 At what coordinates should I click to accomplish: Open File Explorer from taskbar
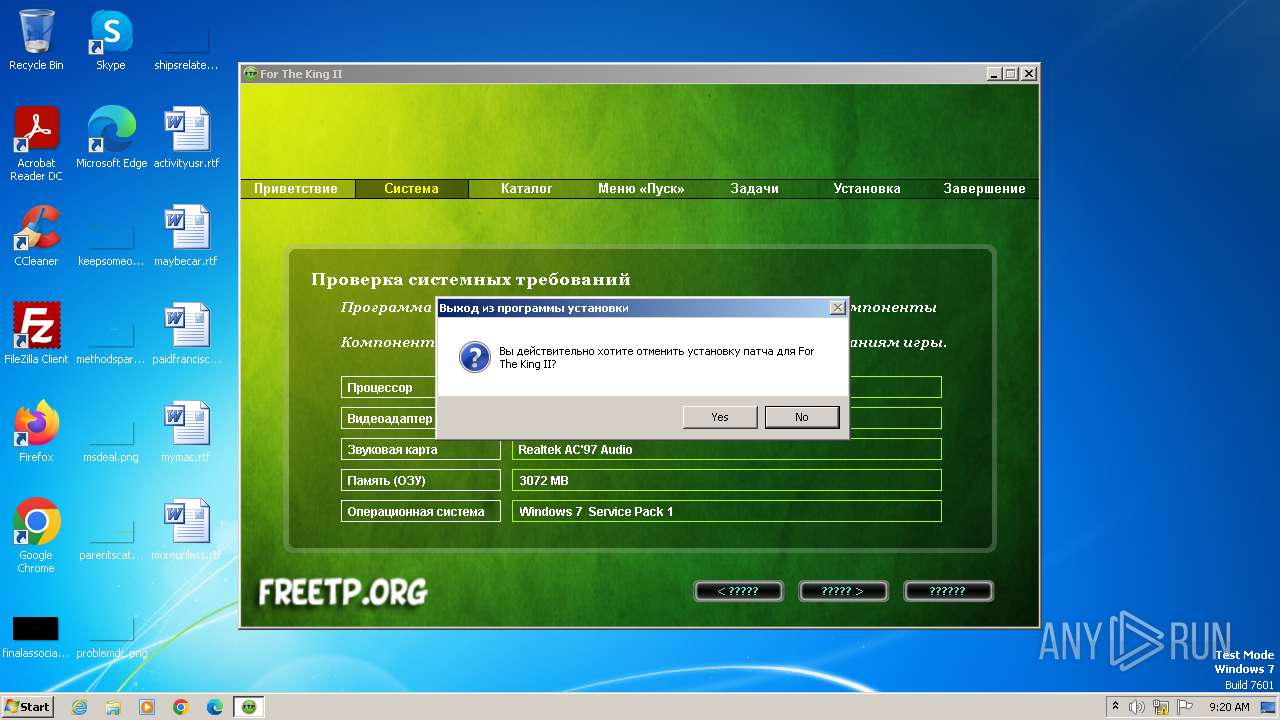(x=113, y=707)
